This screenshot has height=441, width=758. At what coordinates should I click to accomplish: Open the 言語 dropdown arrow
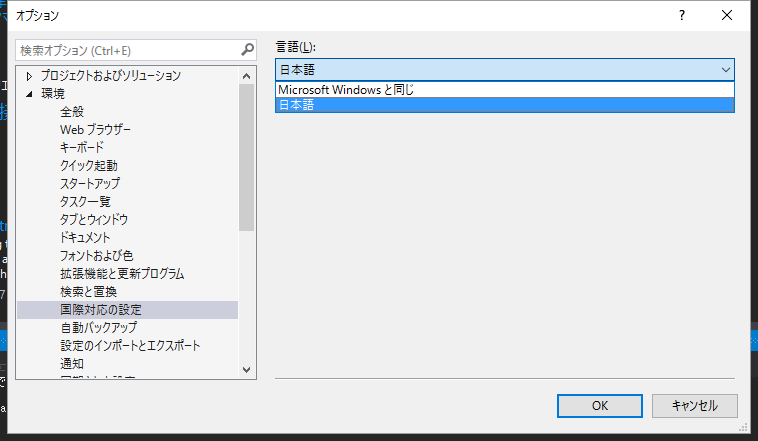pyautogui.click(x=726, y=70)
